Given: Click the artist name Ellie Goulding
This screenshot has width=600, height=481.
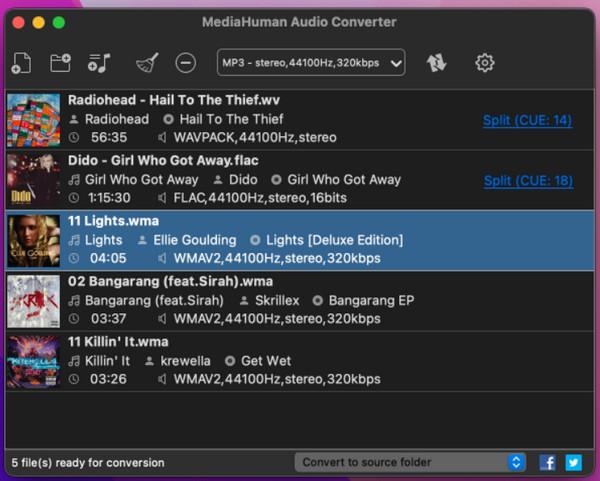Looking at the screenshot, I should 195,240.
